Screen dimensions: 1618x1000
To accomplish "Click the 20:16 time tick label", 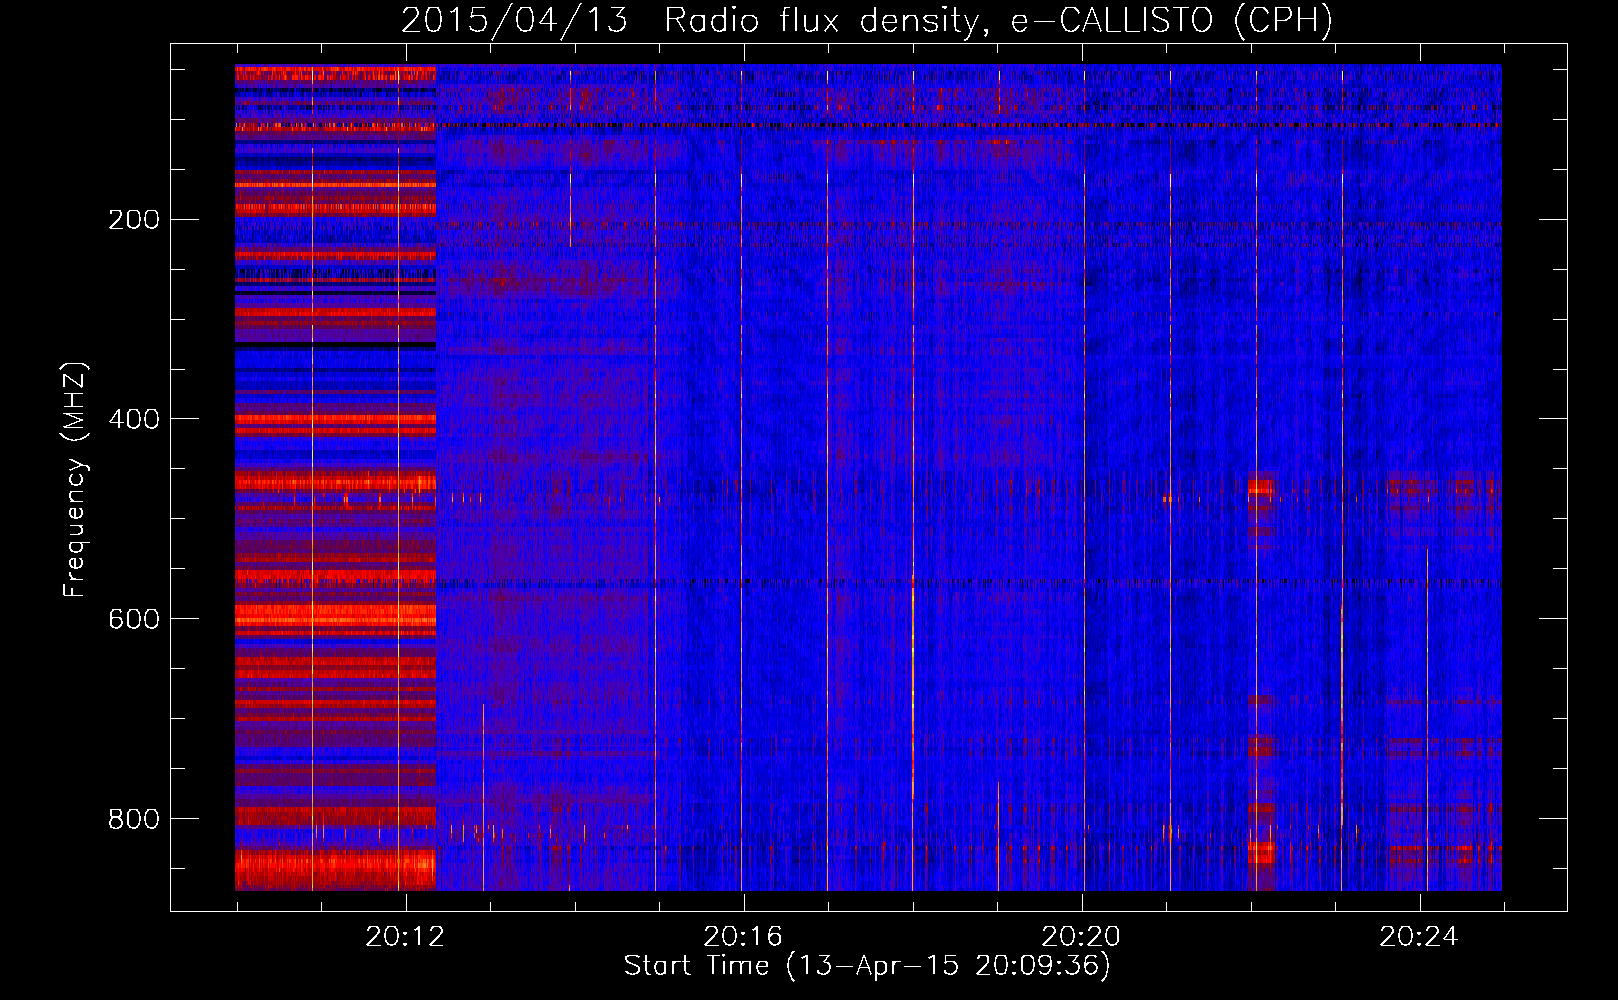I will coord(743,937).
